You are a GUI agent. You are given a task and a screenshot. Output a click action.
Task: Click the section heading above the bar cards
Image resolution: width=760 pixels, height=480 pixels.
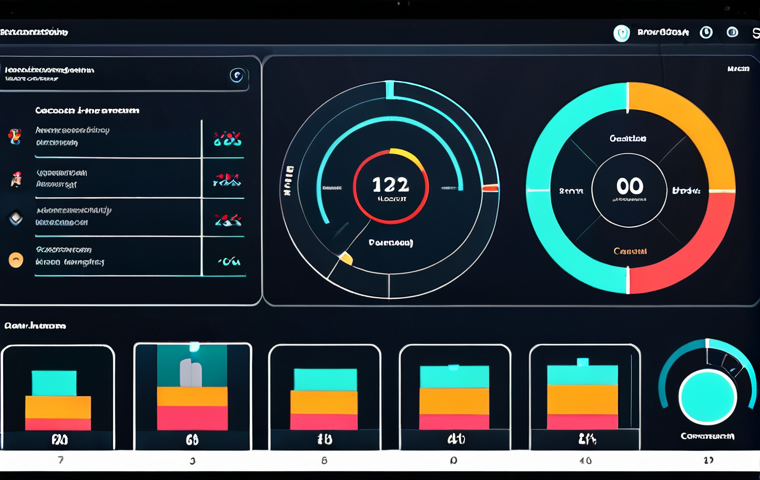[35, 326]
